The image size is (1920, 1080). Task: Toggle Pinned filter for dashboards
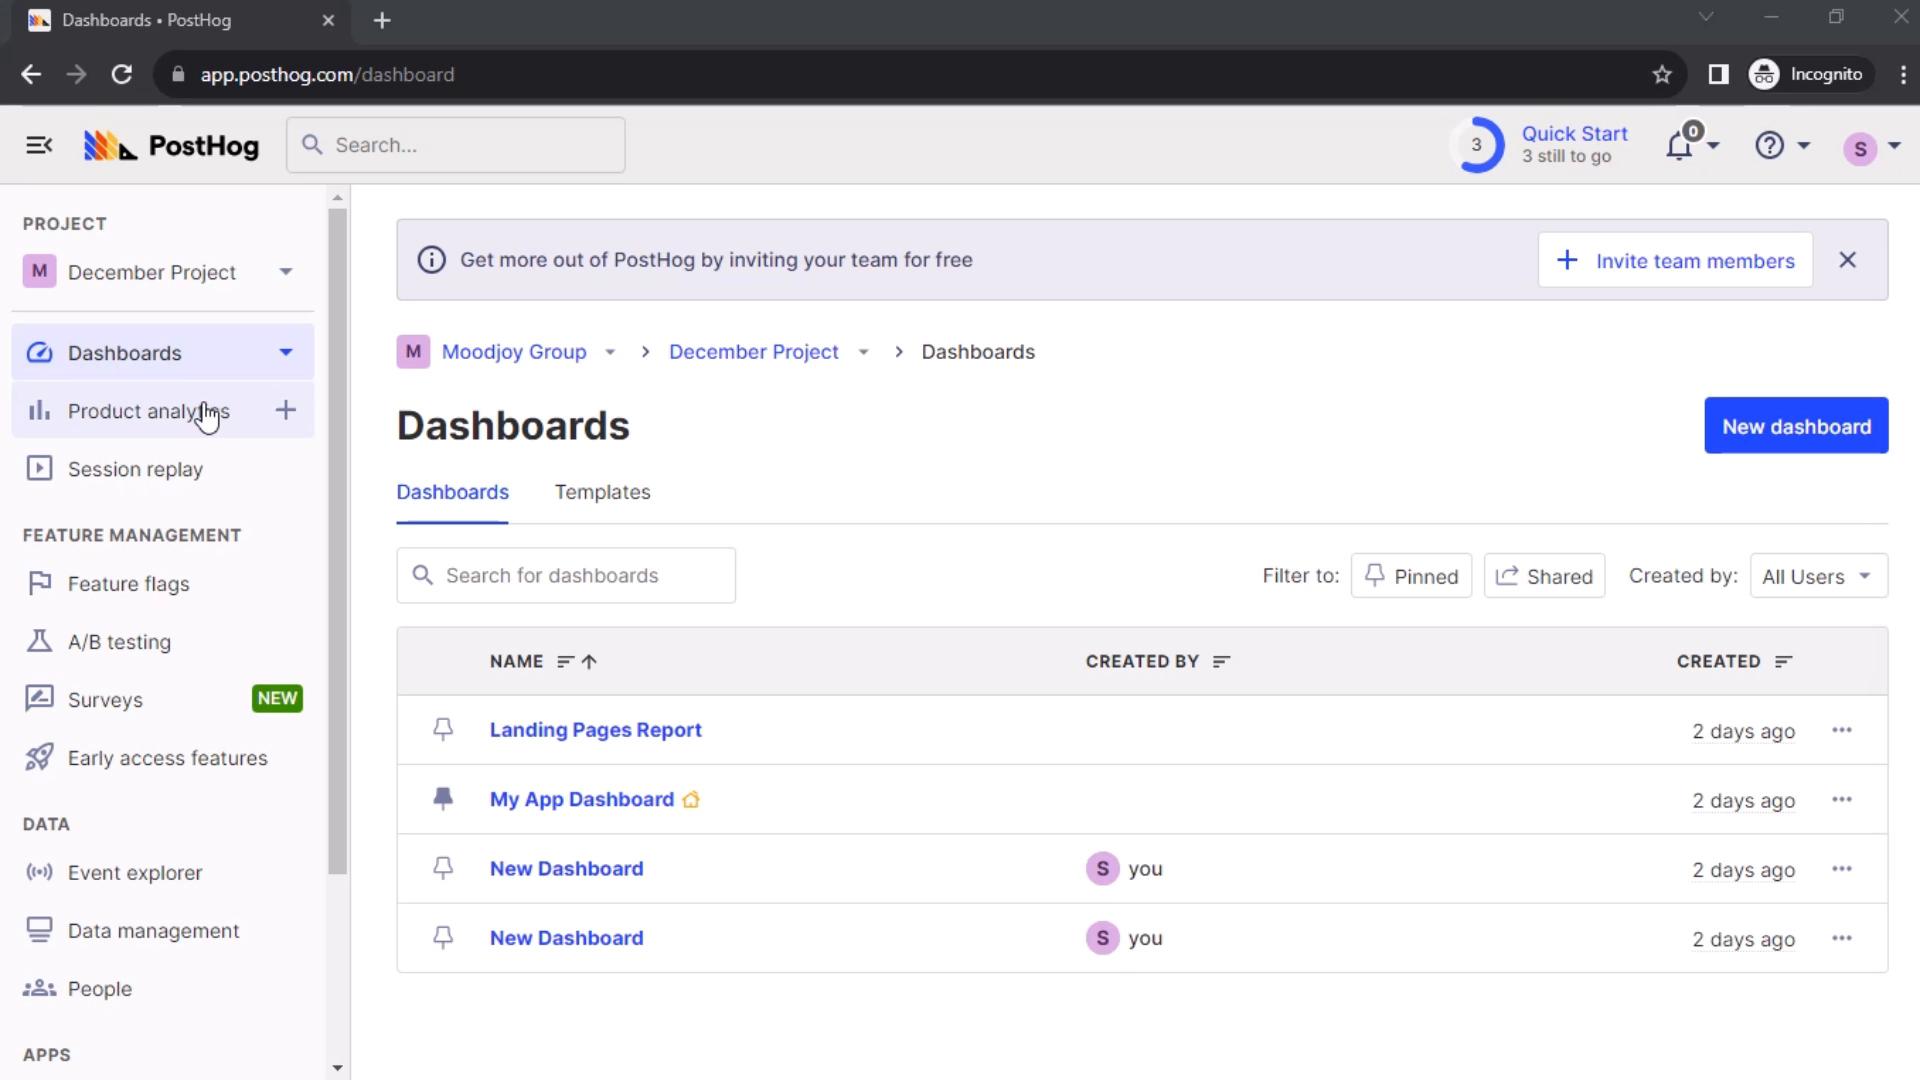click(1410, 576)
